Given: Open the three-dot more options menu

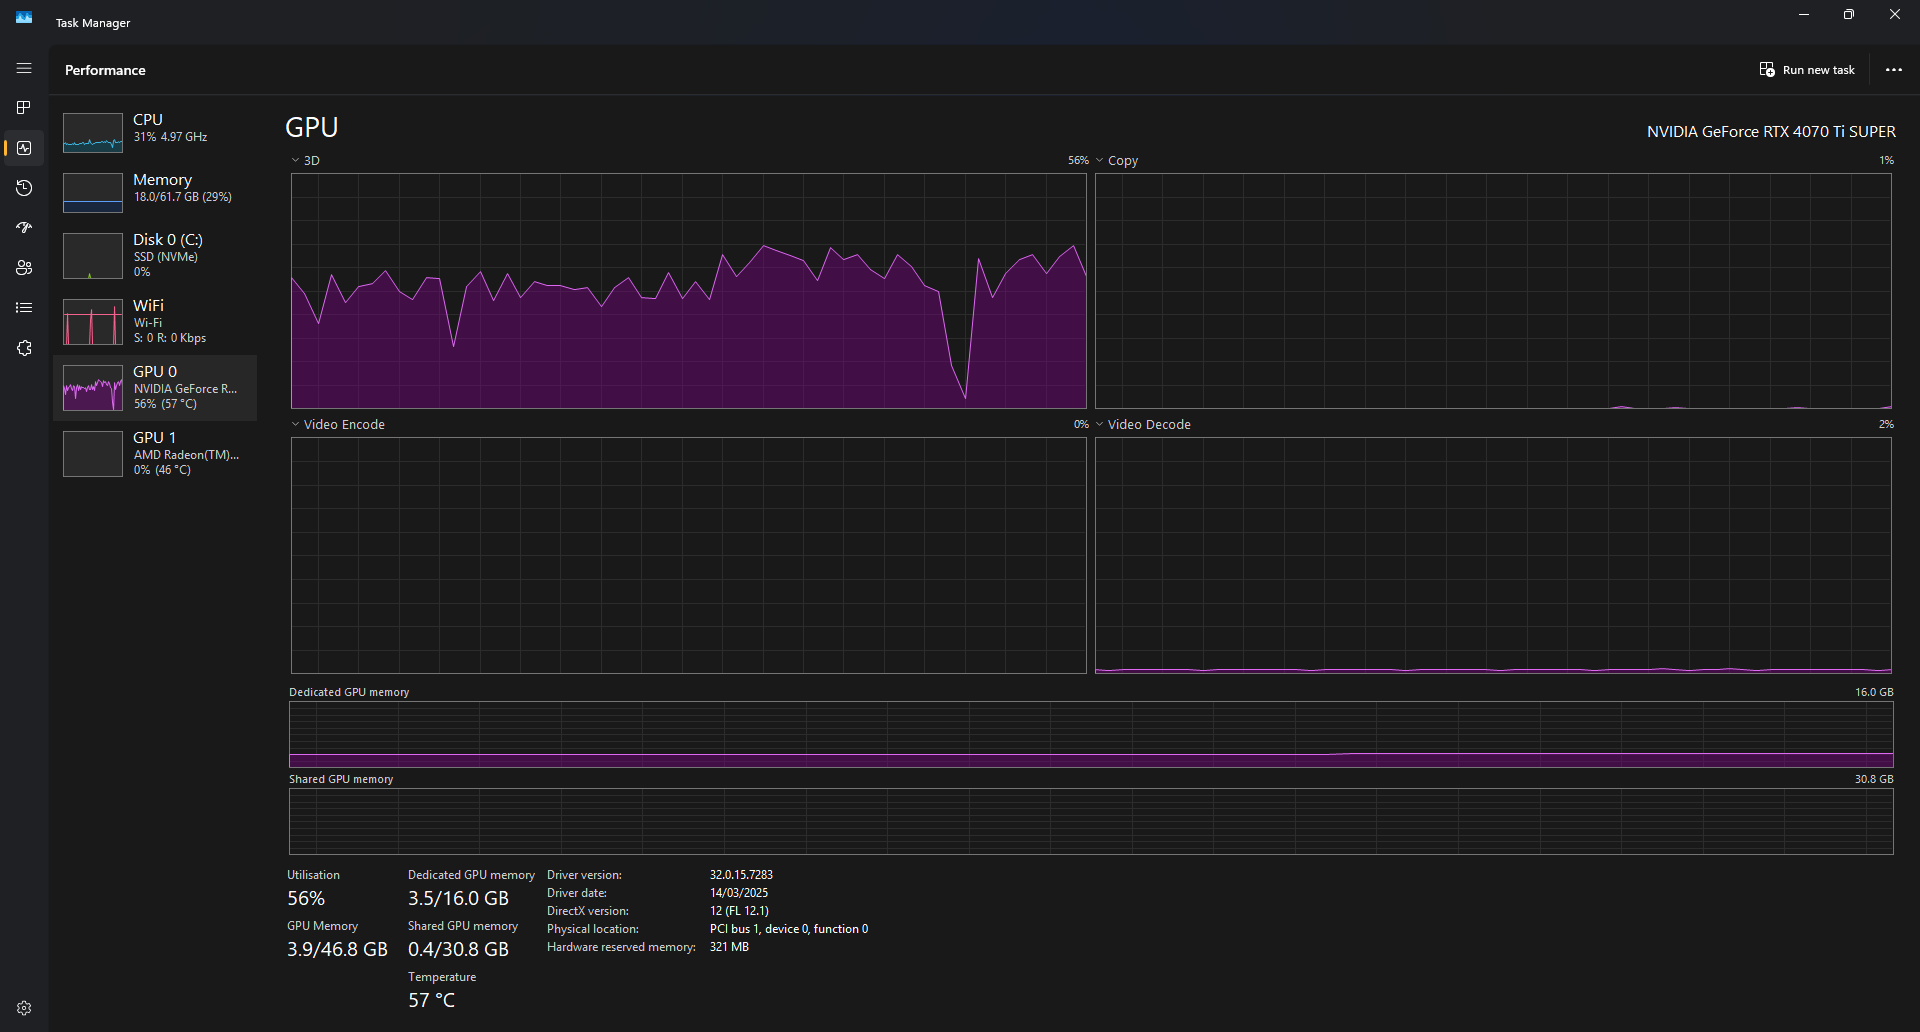Looking at the screenshot, I should (x=1893, y=70).
